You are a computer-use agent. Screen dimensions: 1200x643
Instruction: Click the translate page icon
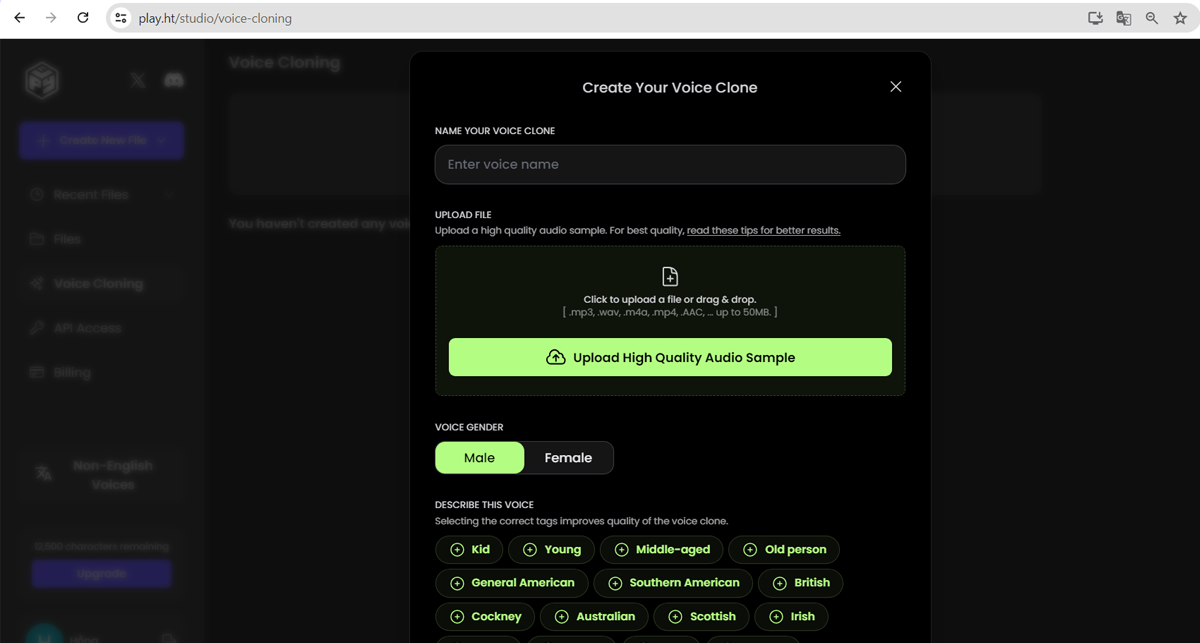pos(1123,18)
